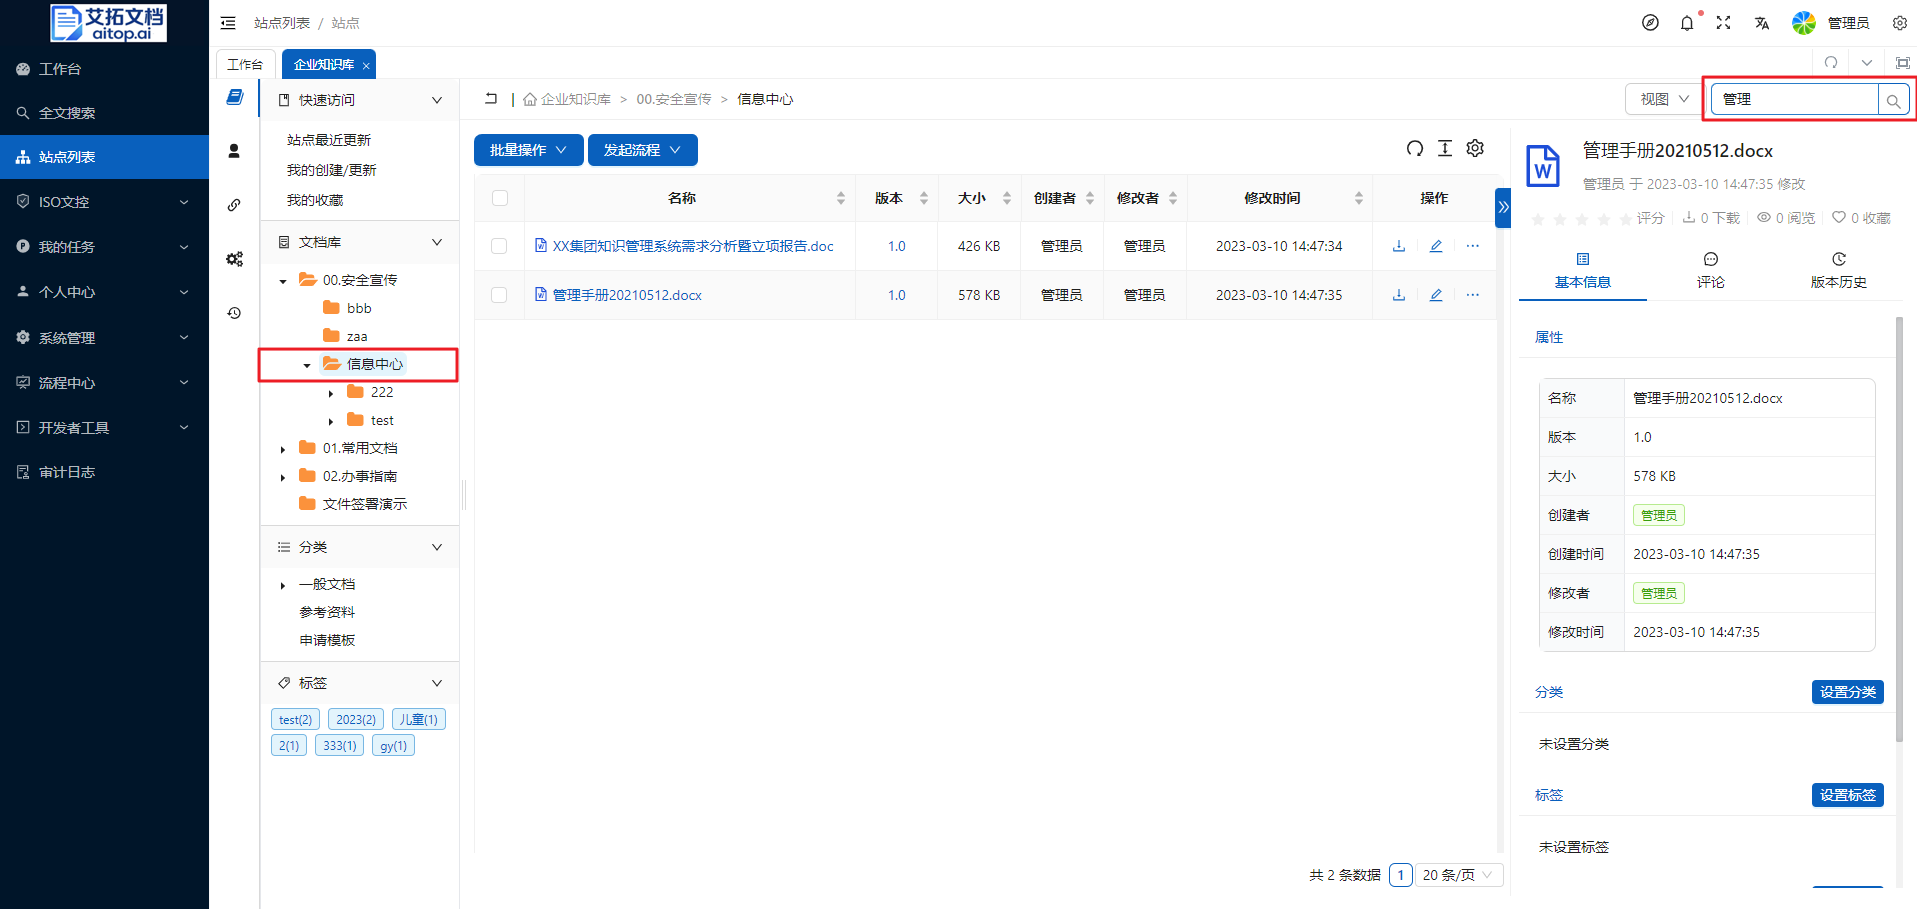The image size is (1917, 909).
Task: Open table column settings gear
Action: coord(1475,149)
